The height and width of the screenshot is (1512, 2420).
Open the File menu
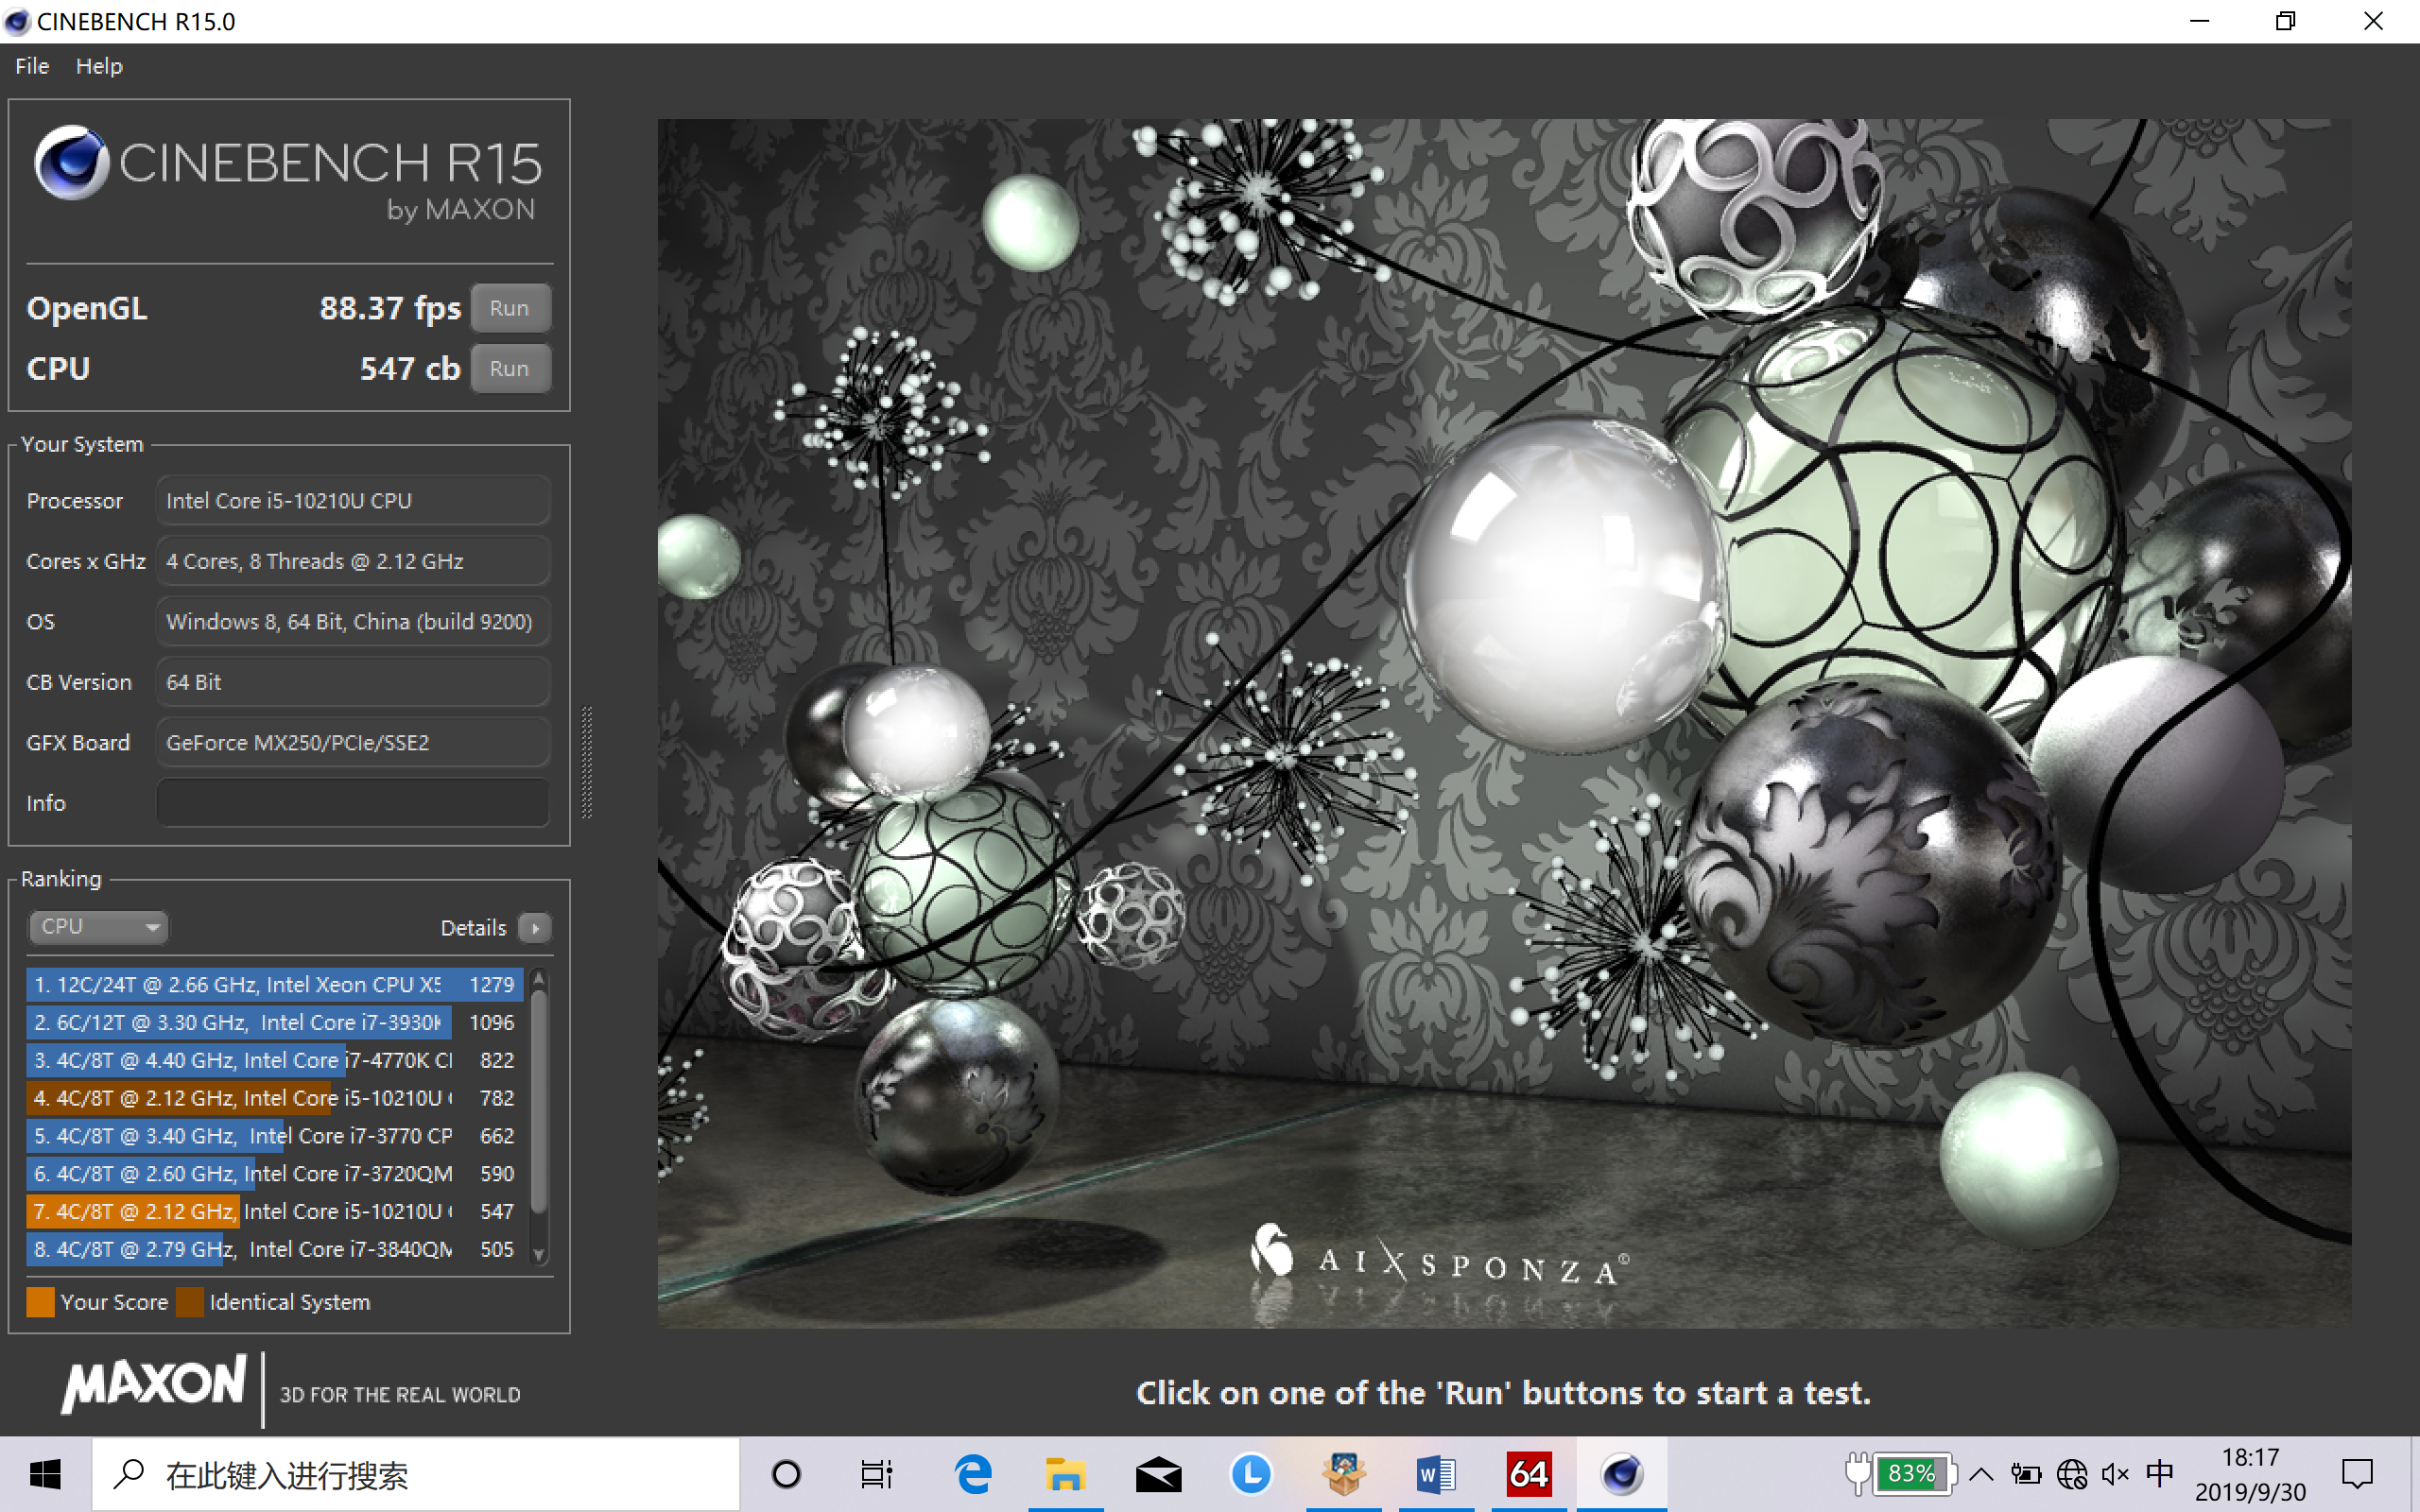32,66
